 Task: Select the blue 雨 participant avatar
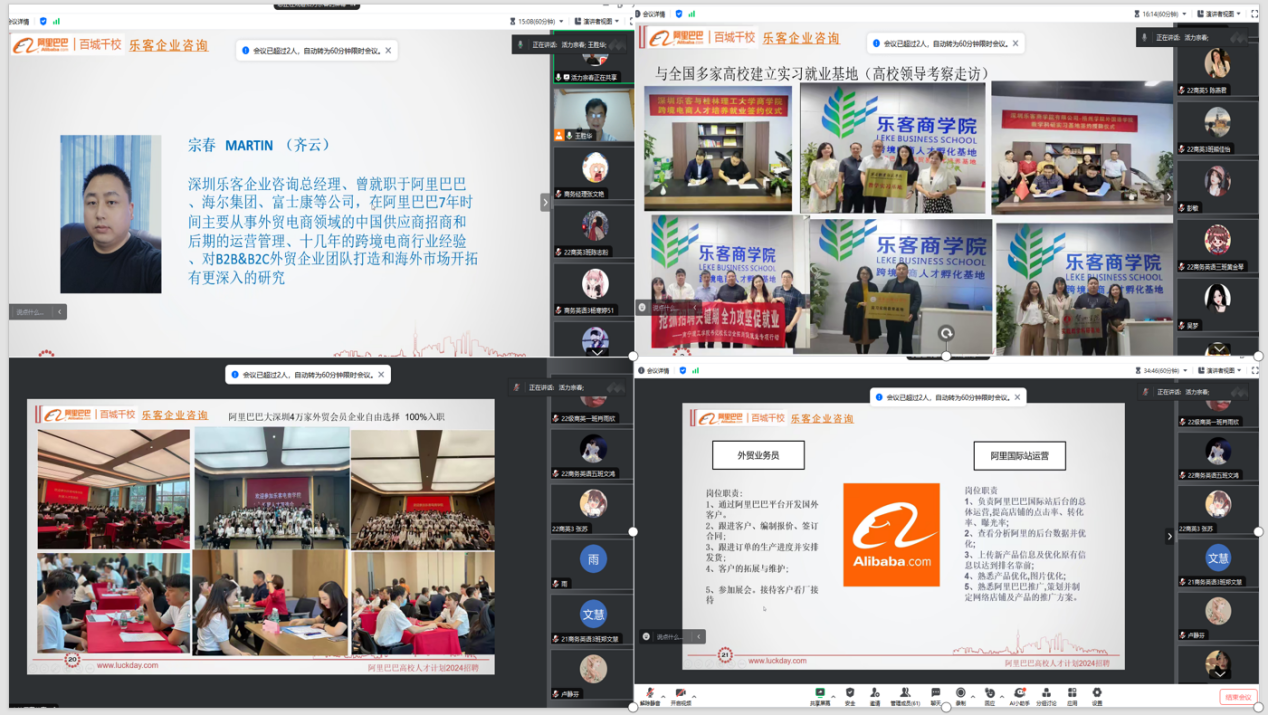(x=593, y=560)
